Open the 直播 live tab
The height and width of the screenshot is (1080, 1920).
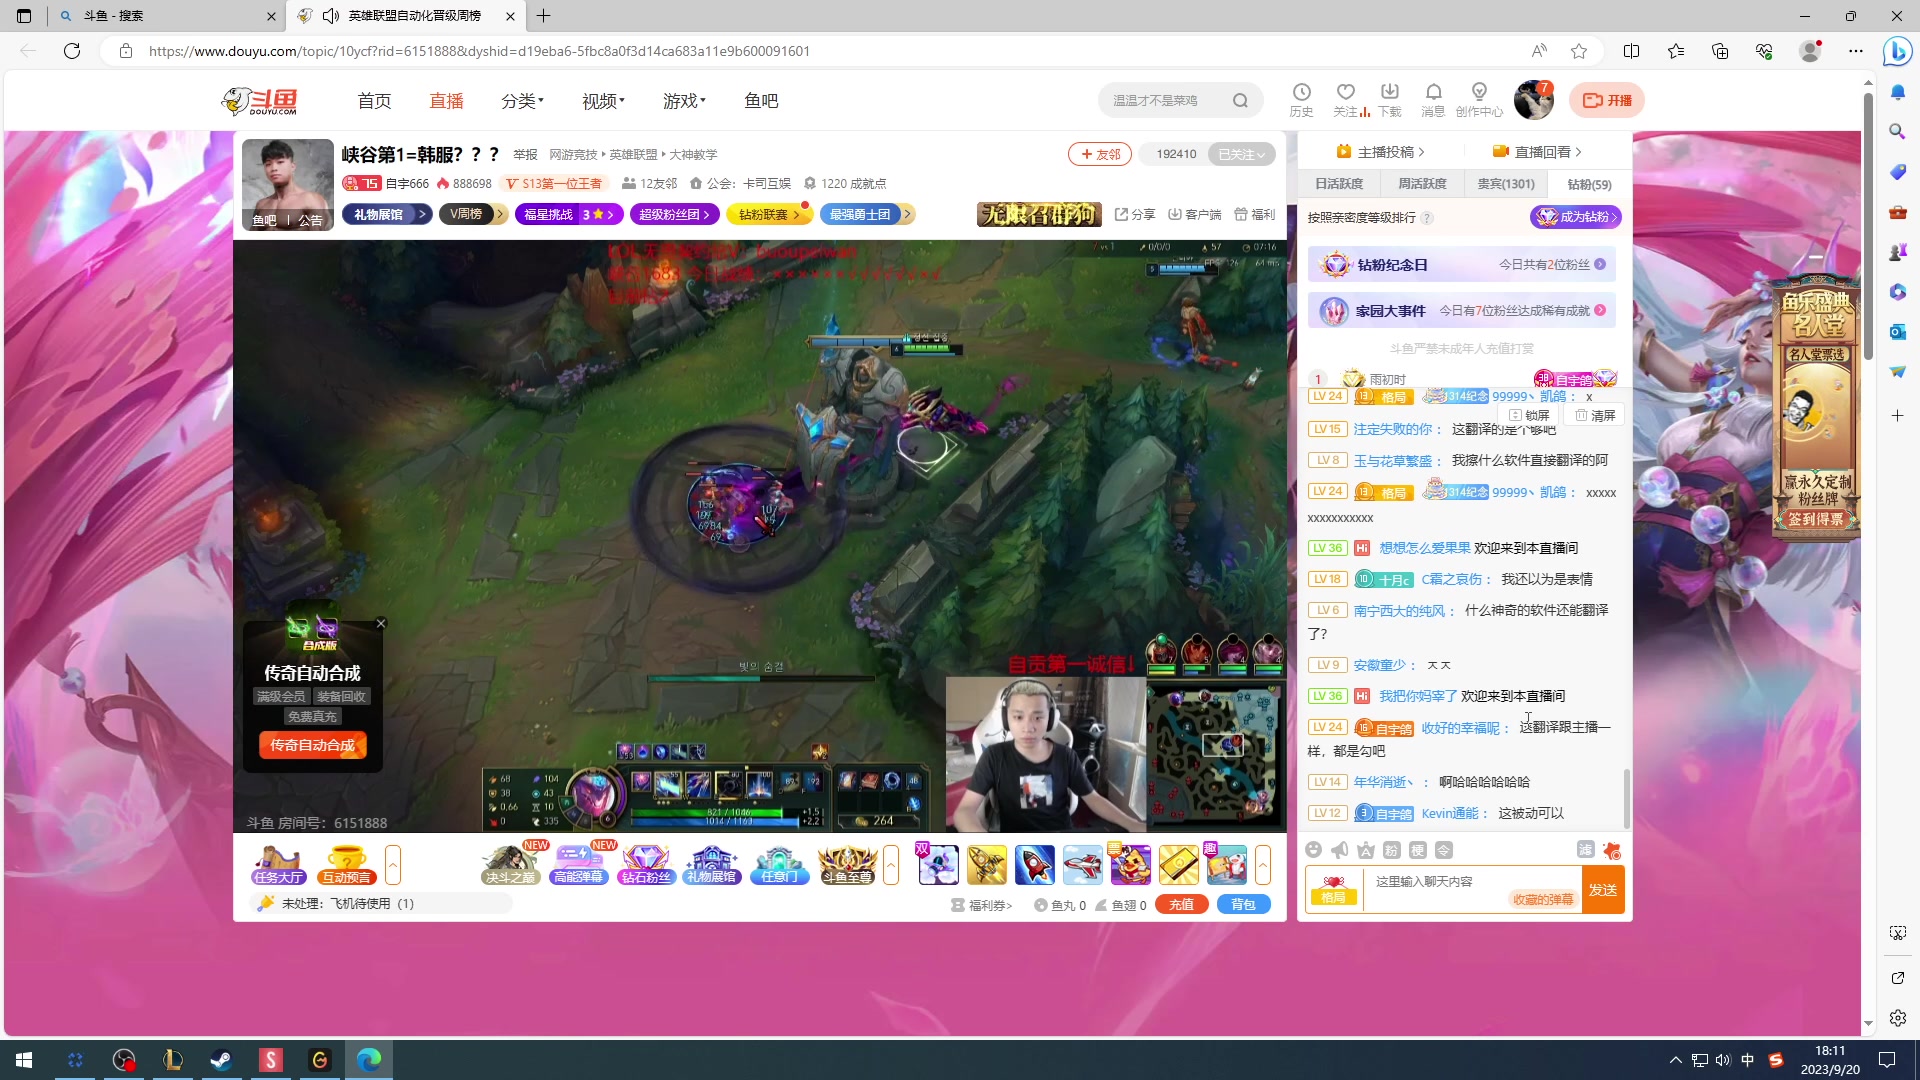pos(446,101)
